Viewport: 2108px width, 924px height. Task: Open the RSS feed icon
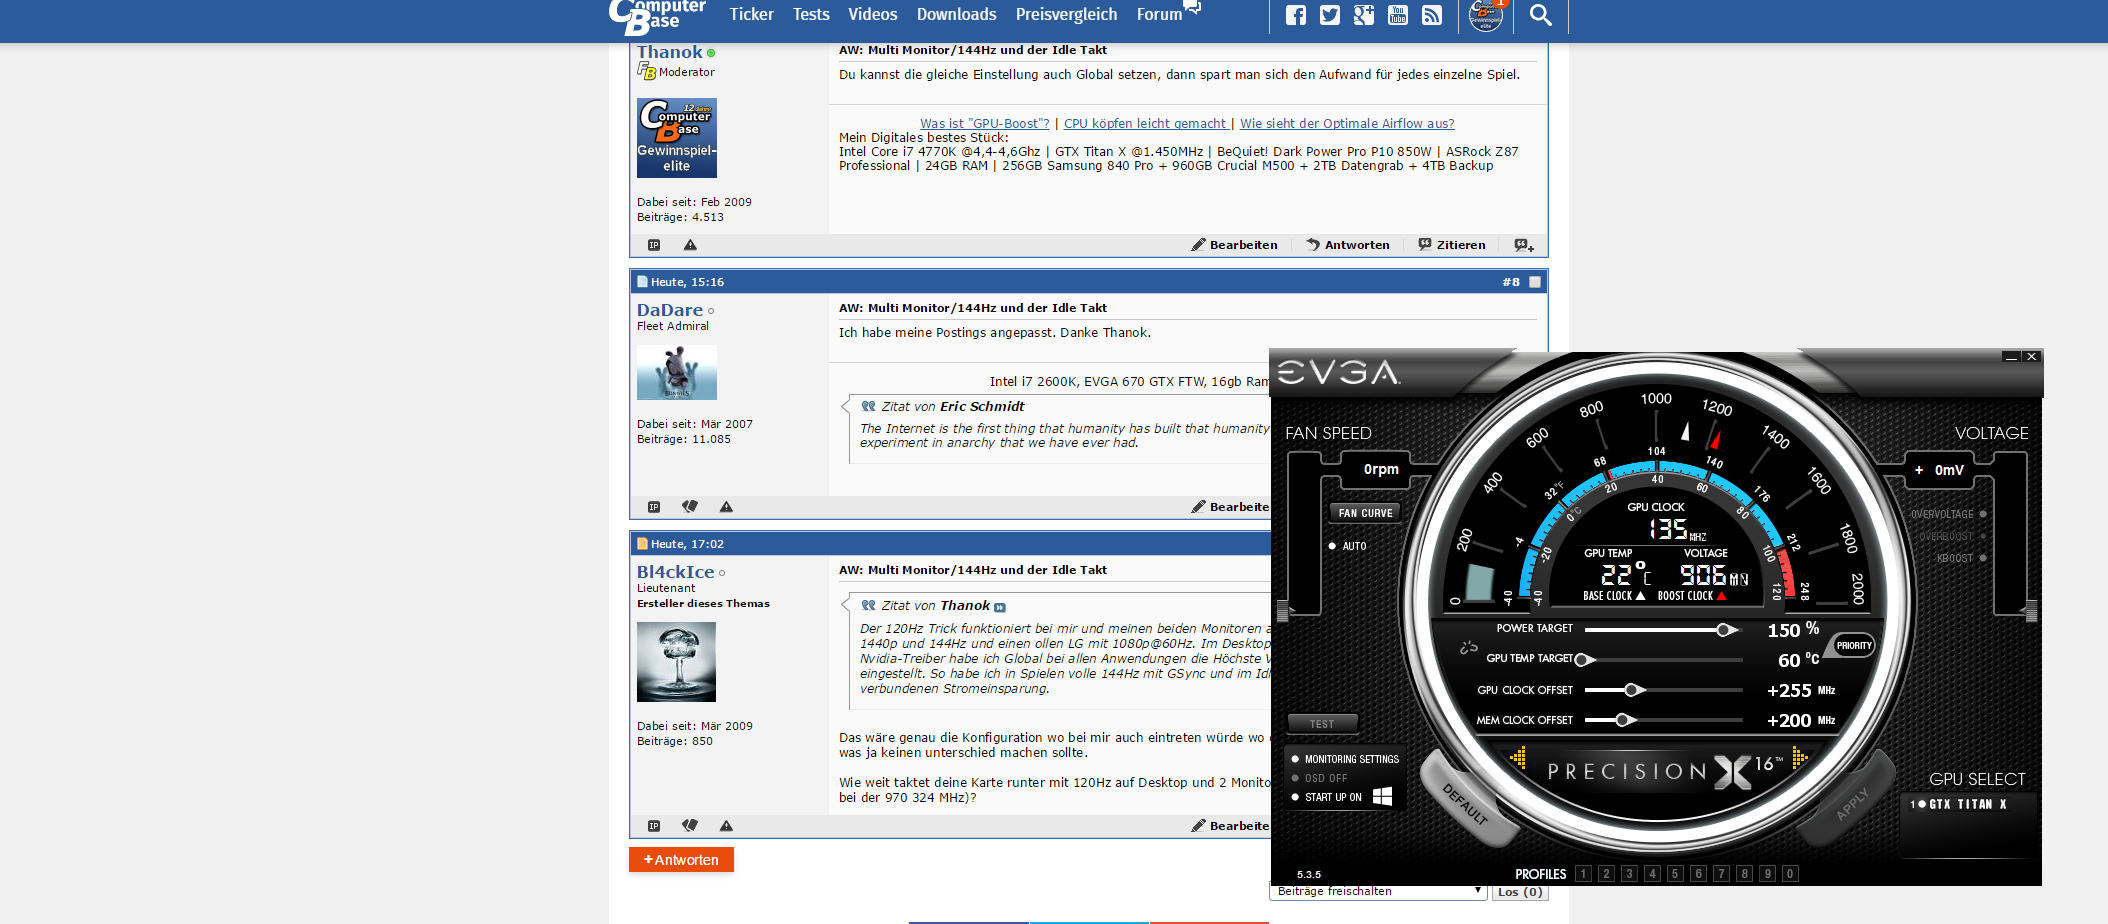pyautogui.click(x=1432, y=15)
